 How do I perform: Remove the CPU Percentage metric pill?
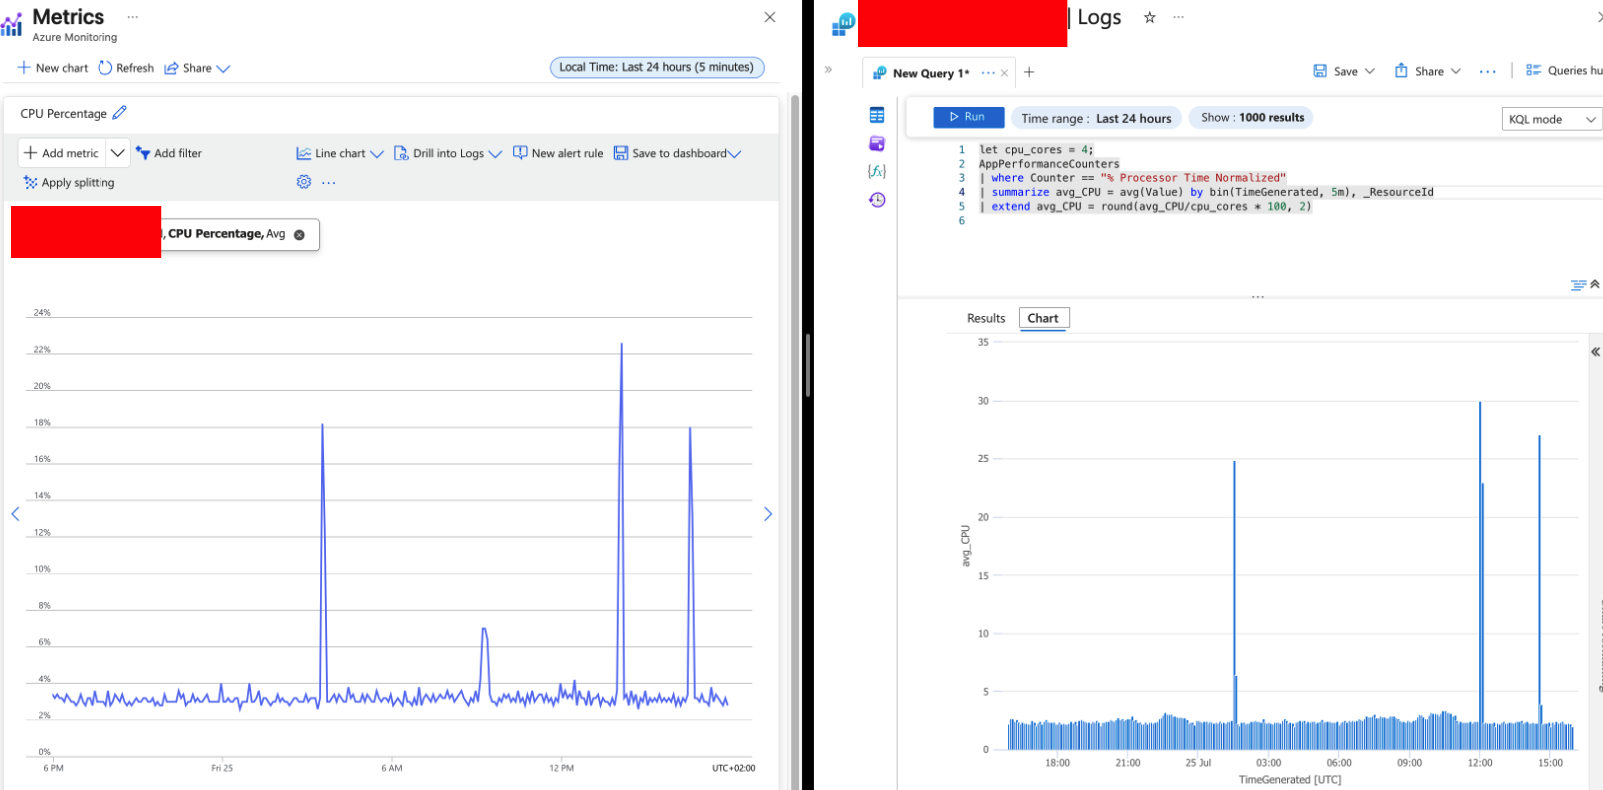tap(299, 235)
